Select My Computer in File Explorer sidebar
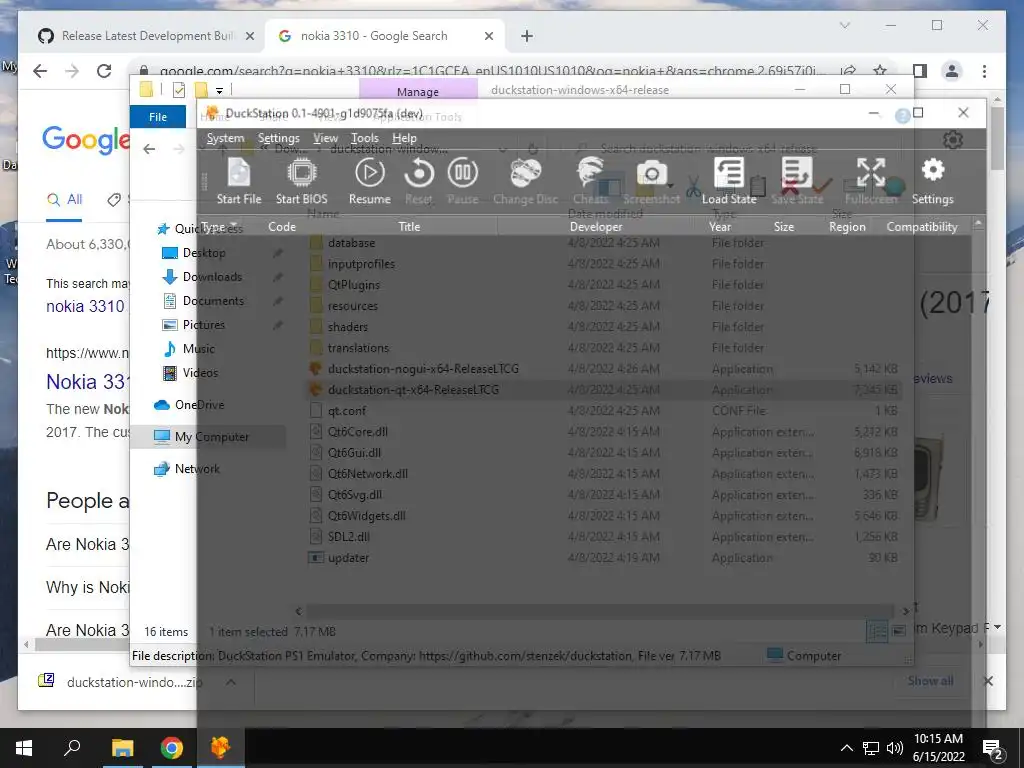Viewport: 1024px width, 768px height. point(212,437)
